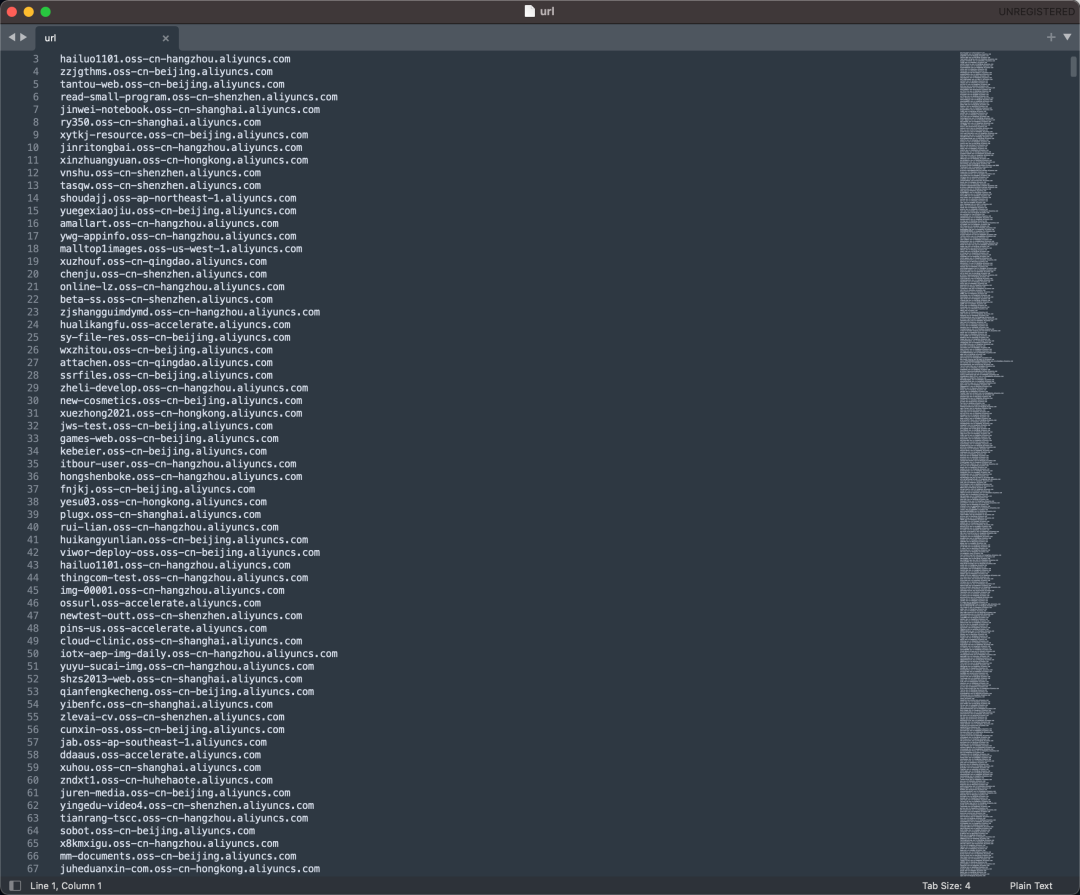Screen dimensions: 1080x895
Task: Toggle the sidebar icon in the status bar
Action: 14,885
